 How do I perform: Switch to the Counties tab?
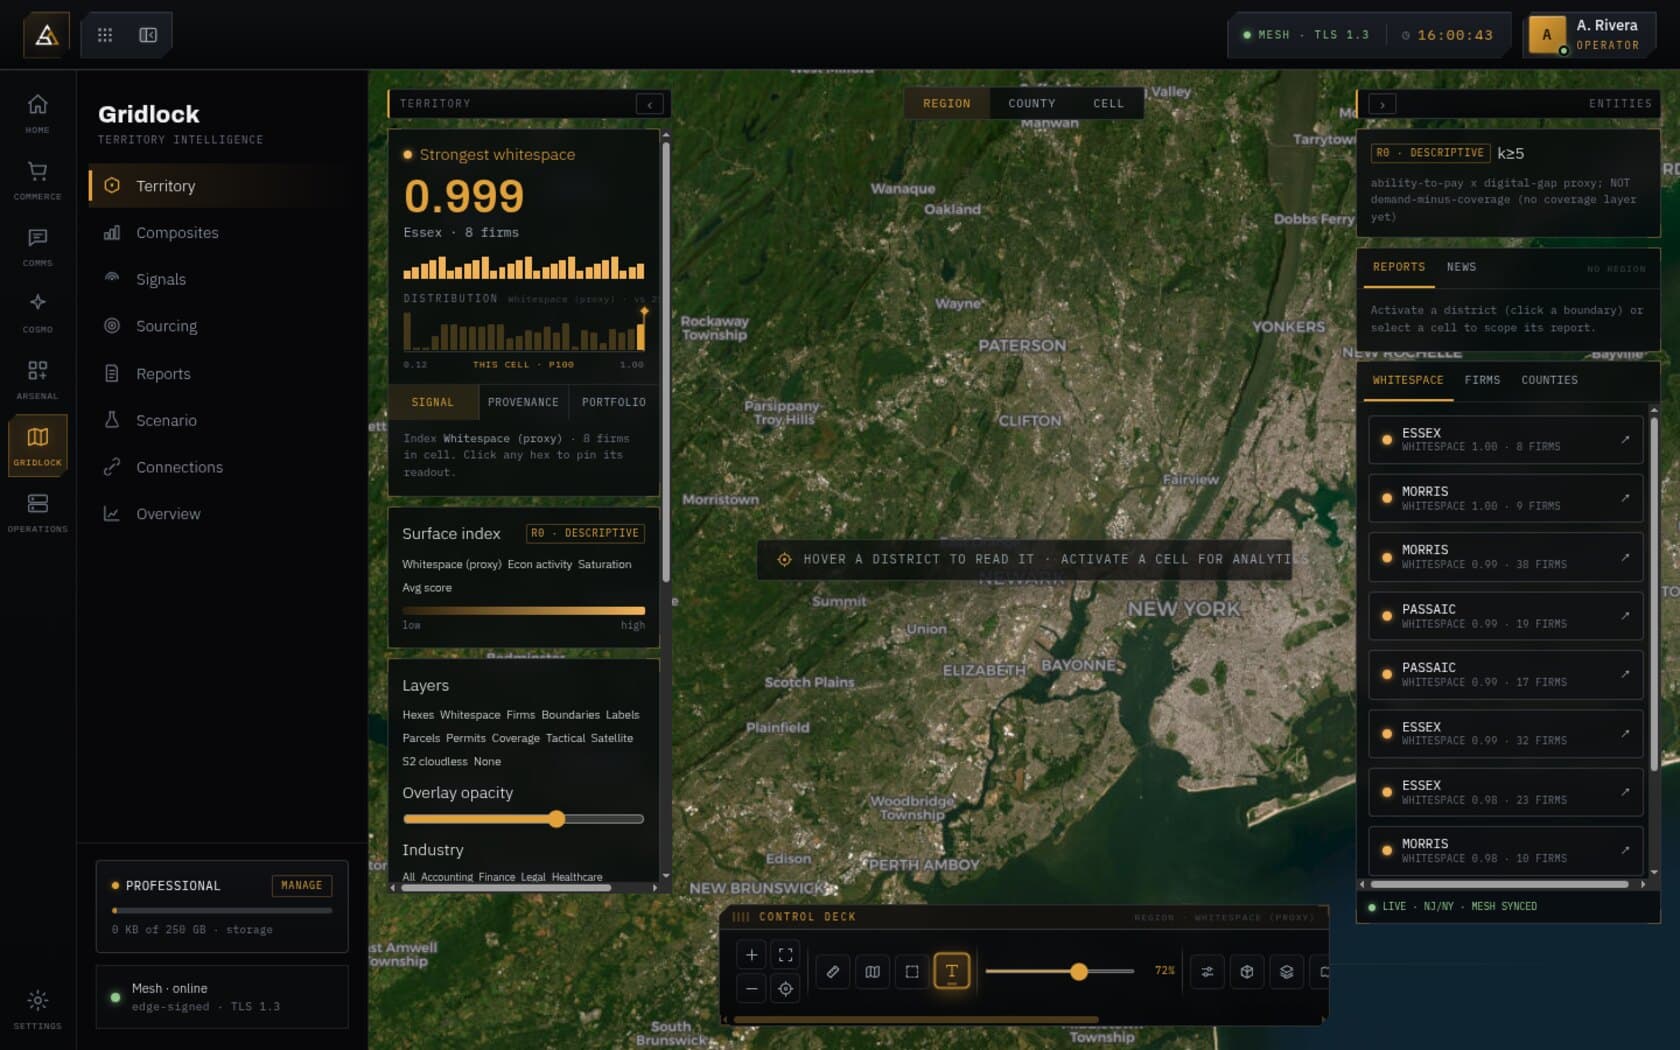pos(1549,380)
